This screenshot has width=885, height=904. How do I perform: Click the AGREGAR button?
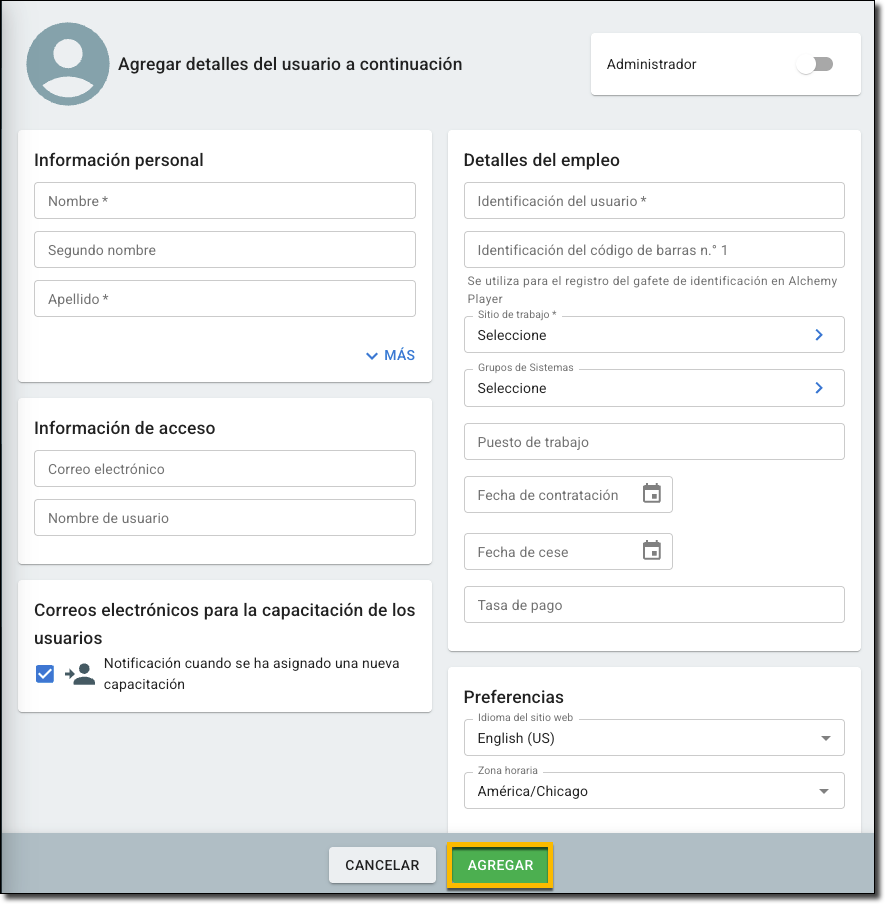coord(500,865)
